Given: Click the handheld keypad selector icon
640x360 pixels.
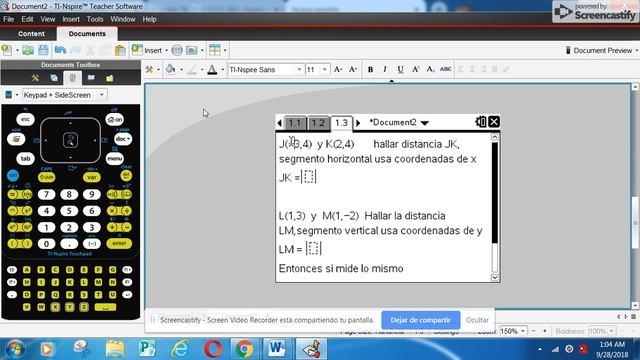Looking at the screenshot, I should [x=9, y=95].
